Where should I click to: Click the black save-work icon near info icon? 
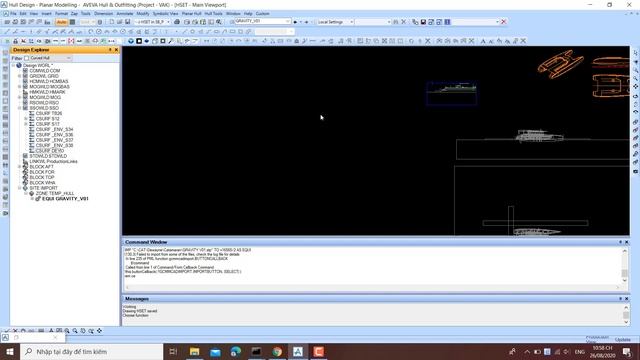[x=423, y=22]
